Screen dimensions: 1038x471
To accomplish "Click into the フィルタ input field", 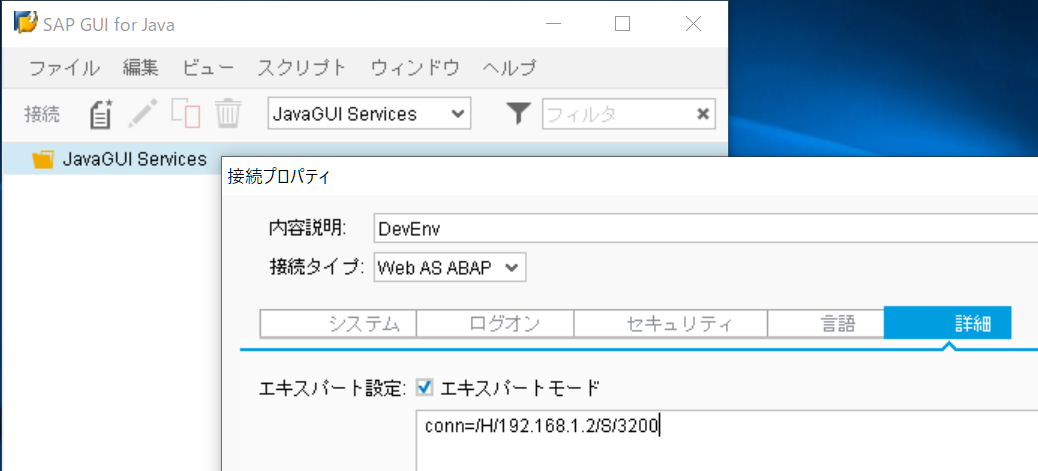I will point(619,114).
